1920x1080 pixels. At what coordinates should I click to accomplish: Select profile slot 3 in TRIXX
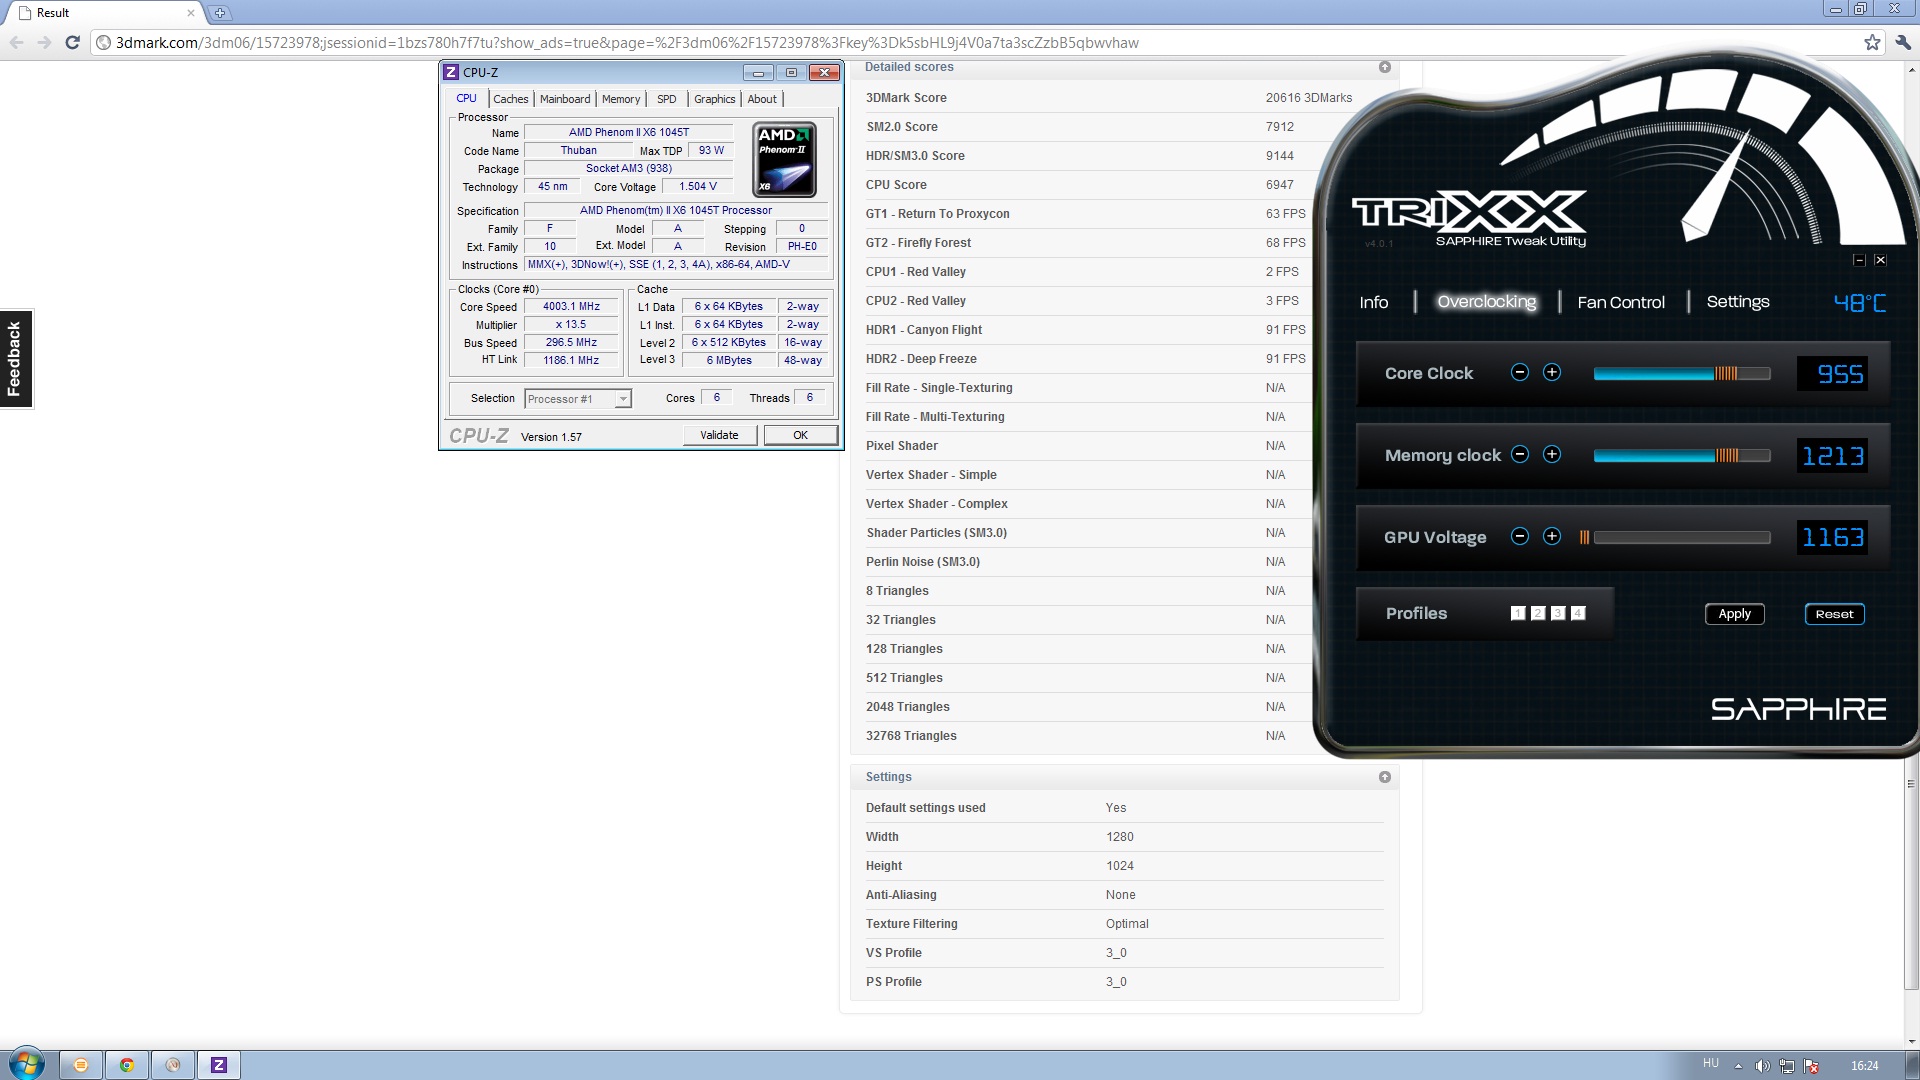(1558, 613)
